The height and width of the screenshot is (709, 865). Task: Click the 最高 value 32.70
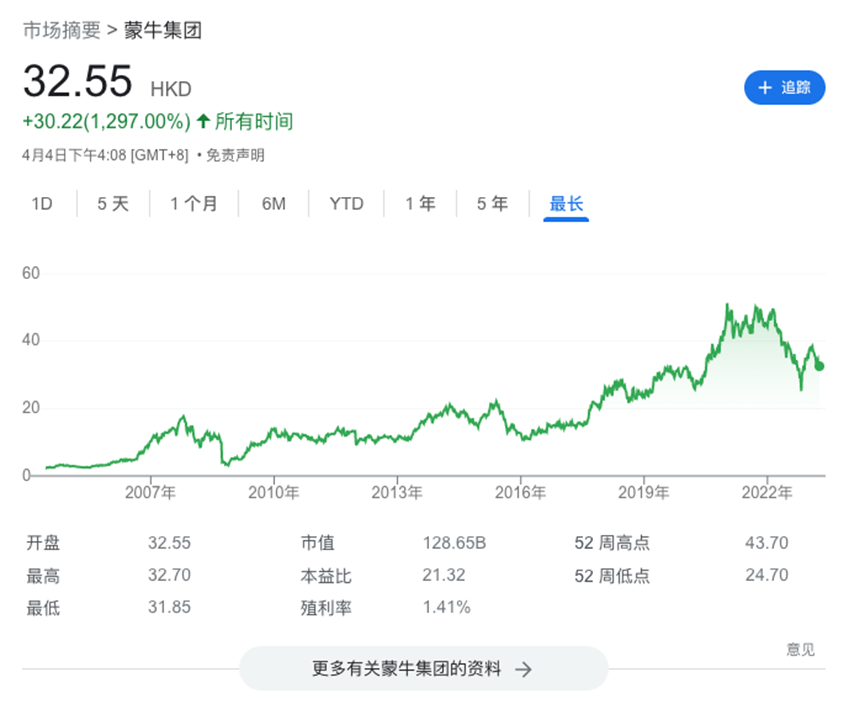click(169, 575)
